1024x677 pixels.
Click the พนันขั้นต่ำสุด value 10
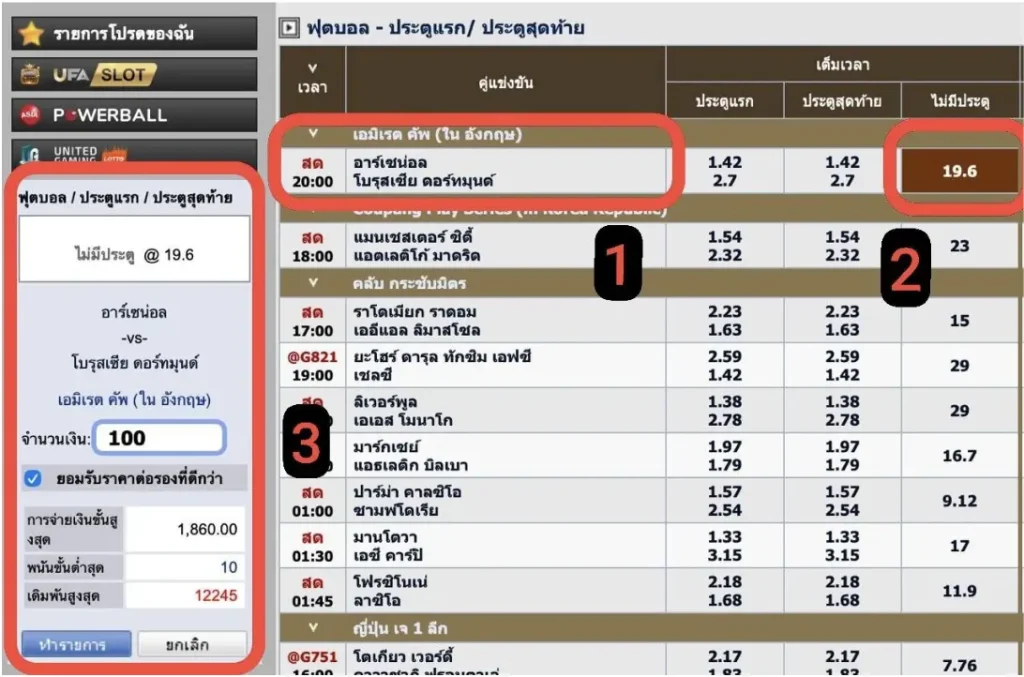(x=229, y=567)
